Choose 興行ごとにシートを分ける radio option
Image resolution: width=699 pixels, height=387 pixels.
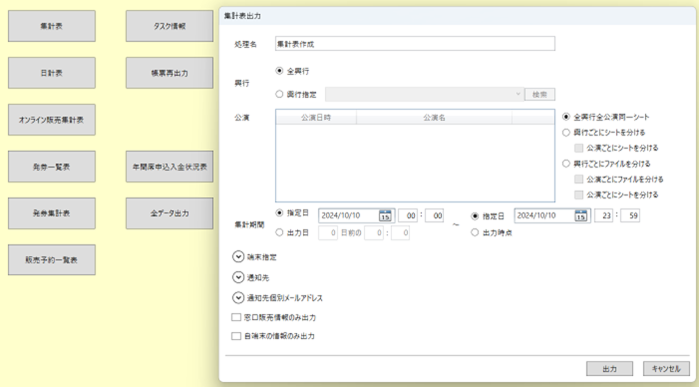tap(566, 132)
